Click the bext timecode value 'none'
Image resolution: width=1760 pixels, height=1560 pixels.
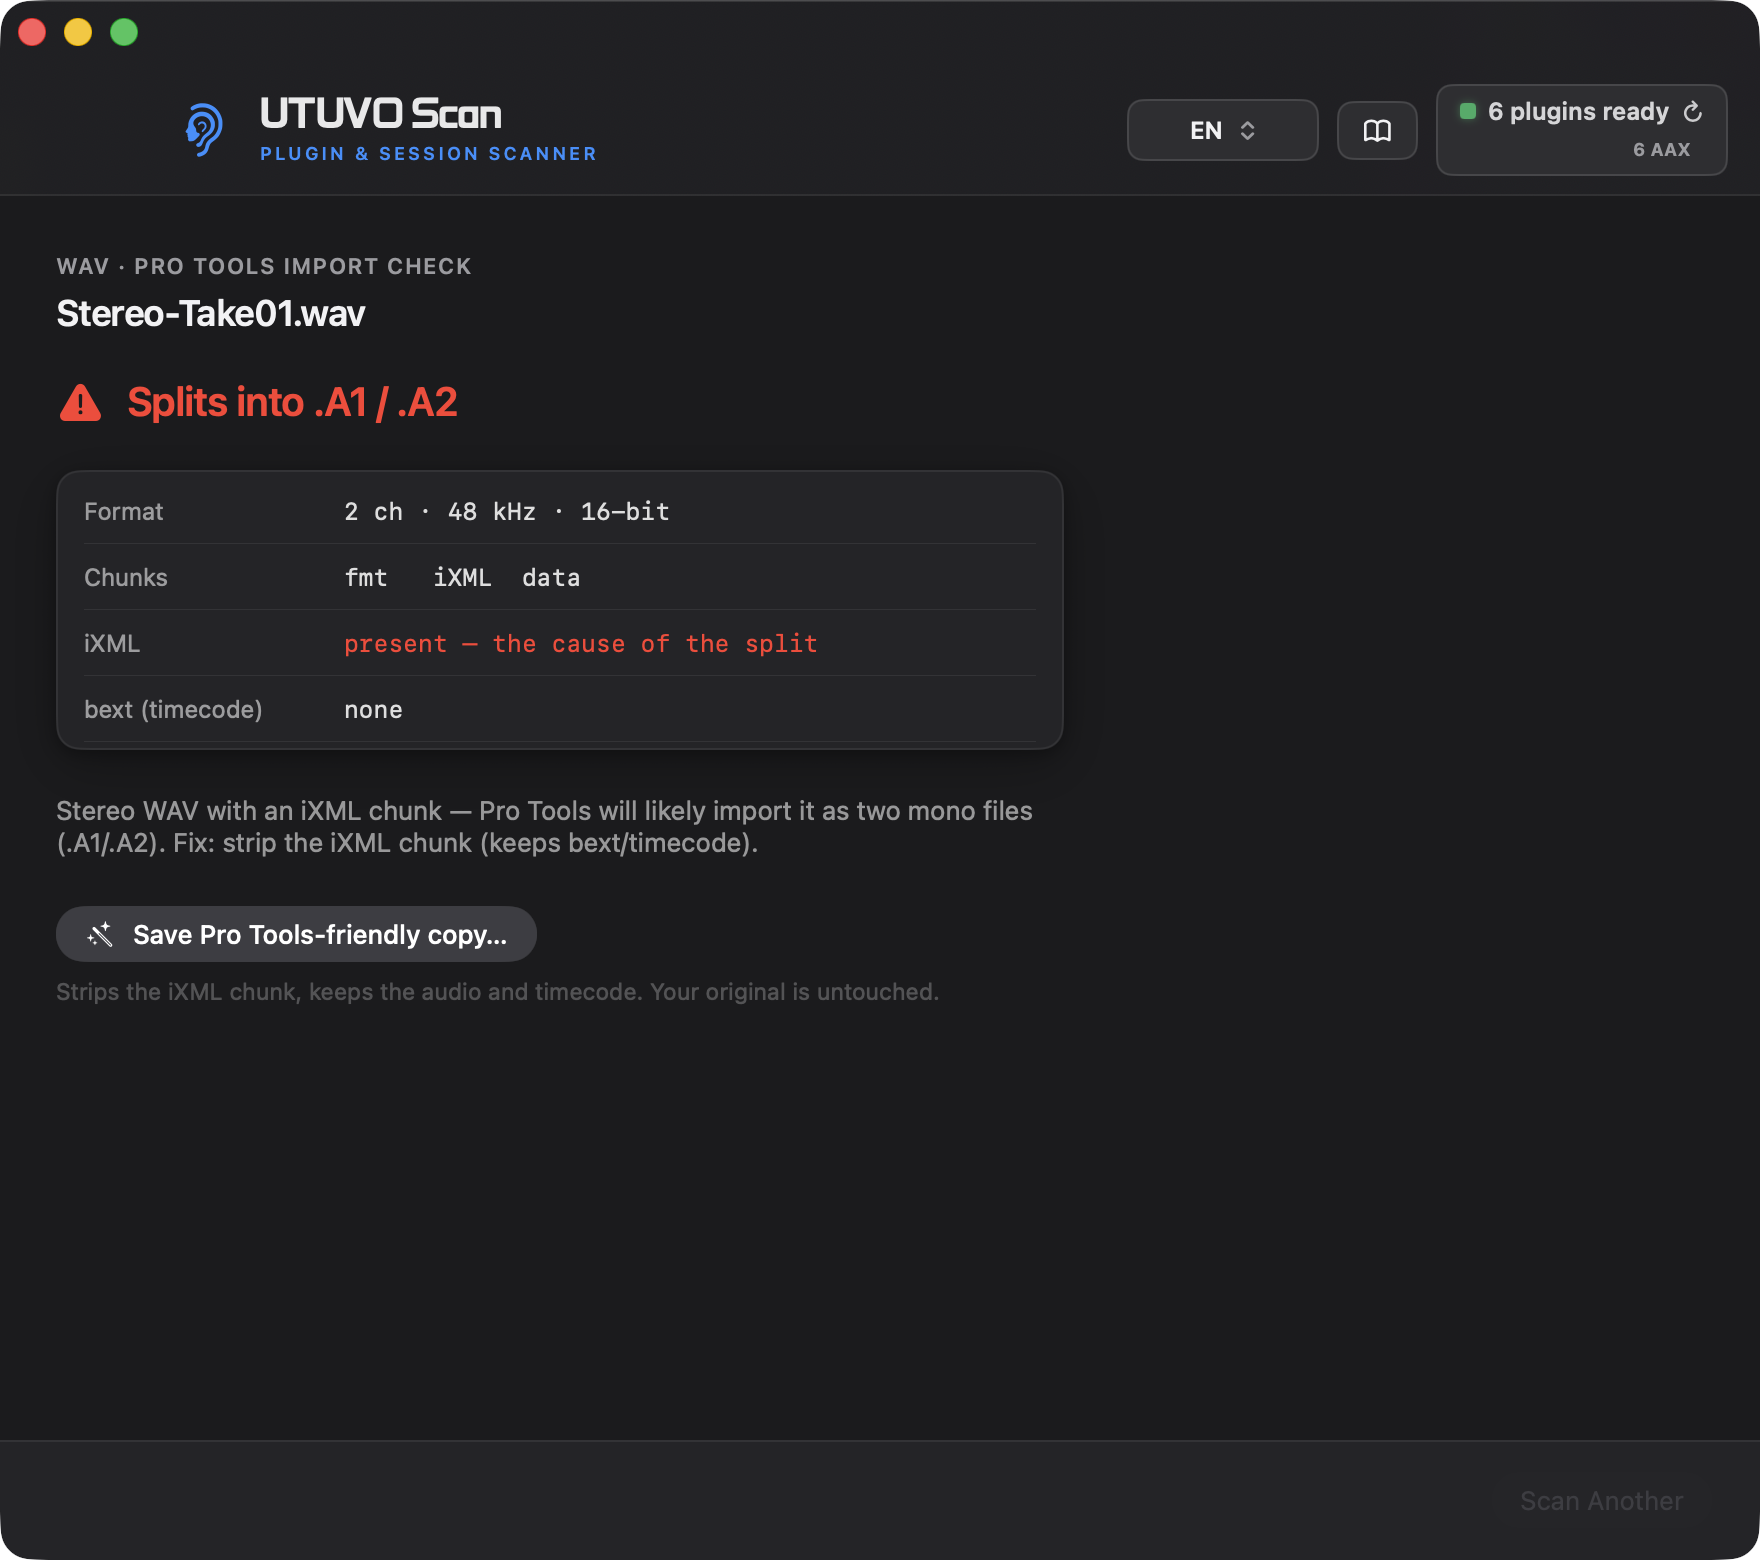pos(373,710)
